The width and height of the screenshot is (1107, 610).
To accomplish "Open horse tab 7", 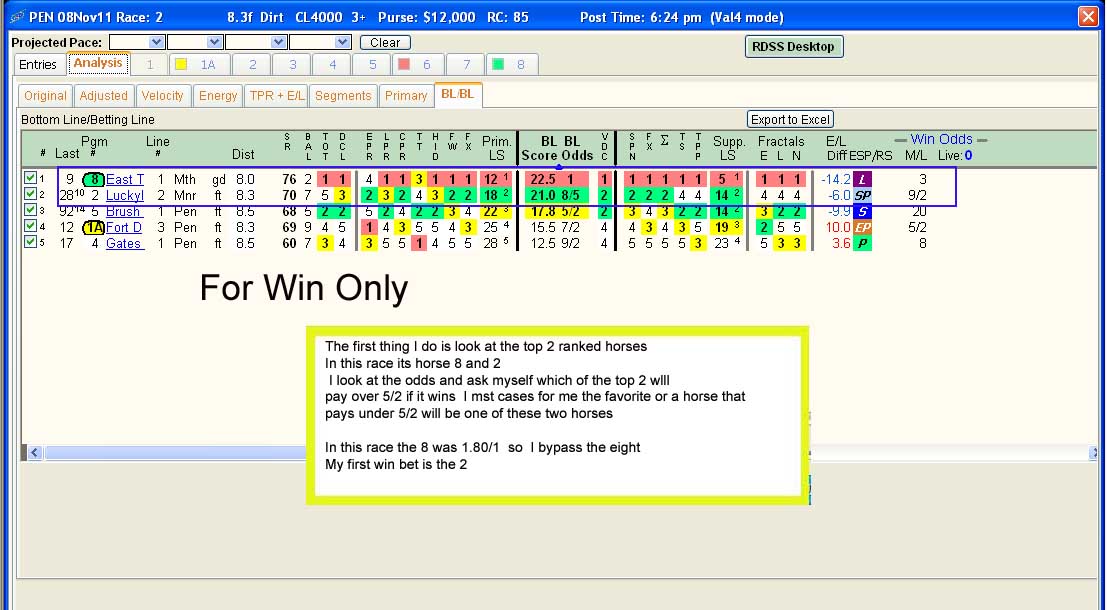I will [467, 64].
